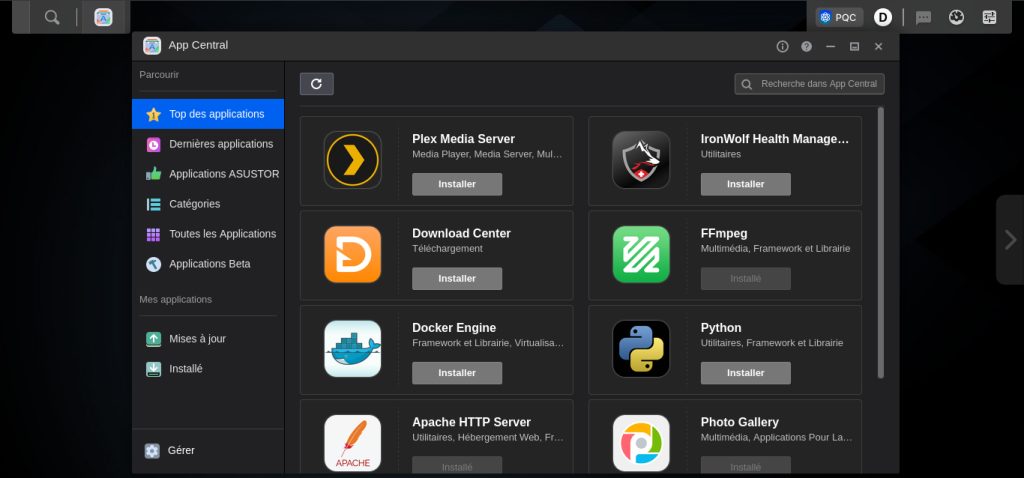The height and width of the screenshot is (478, 1024).
Task: Open the Photo Gallery app icon
Action: (641, 443)
